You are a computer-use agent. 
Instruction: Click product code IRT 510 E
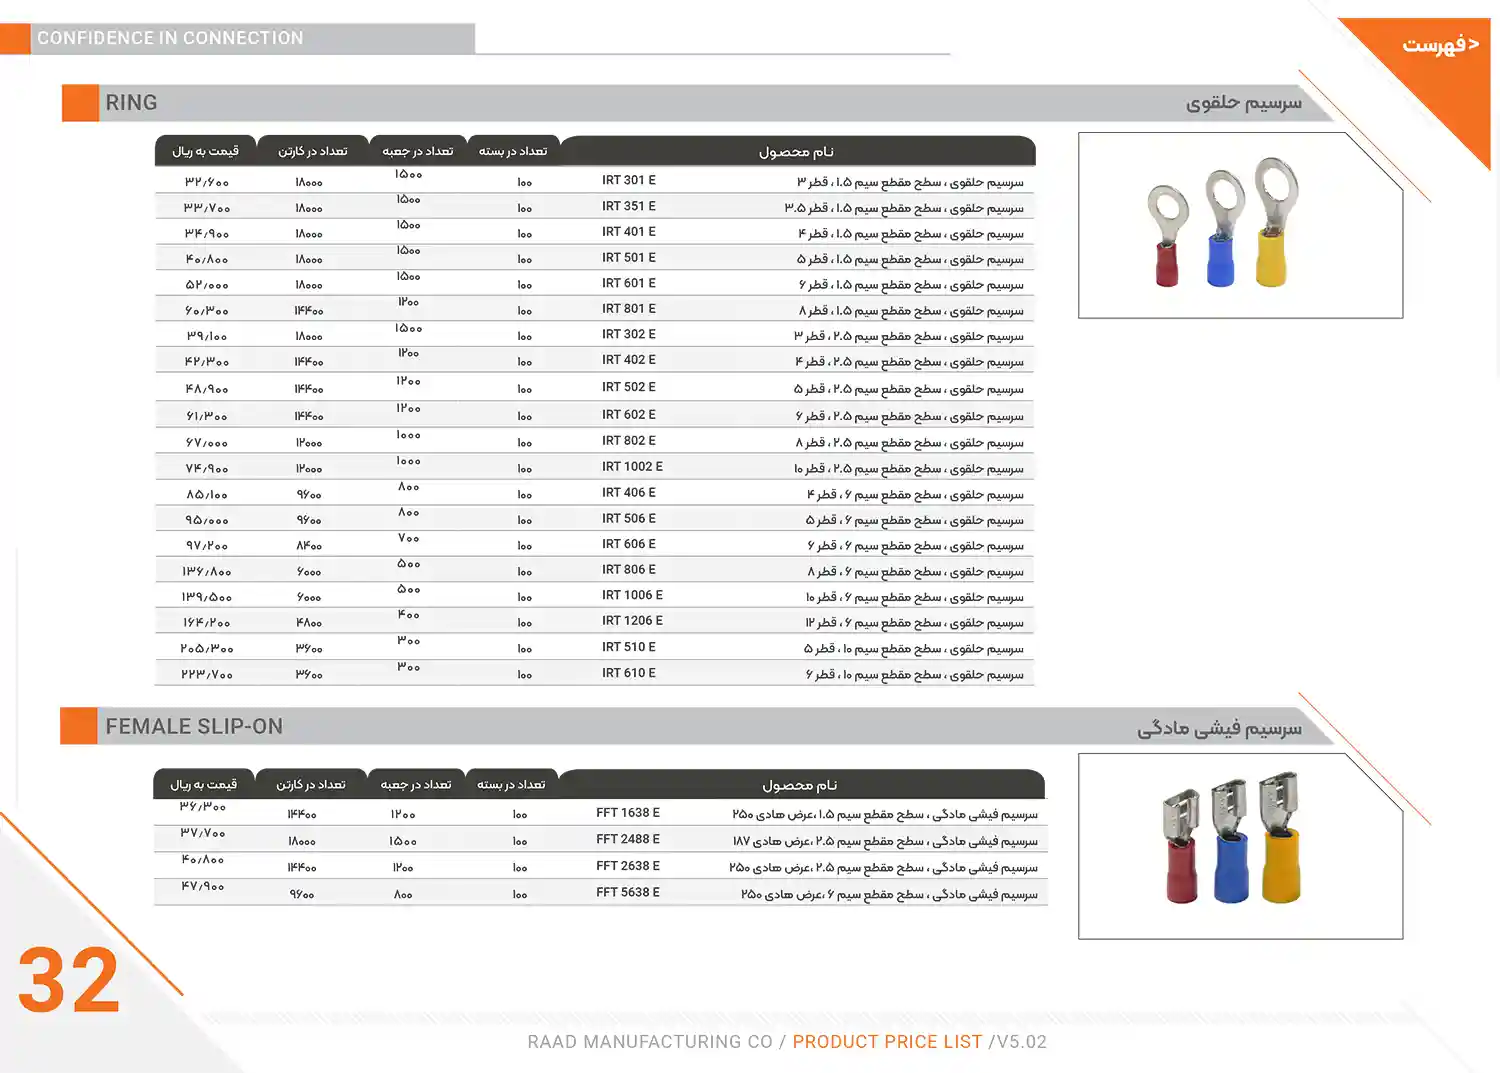tap(629, 647)
